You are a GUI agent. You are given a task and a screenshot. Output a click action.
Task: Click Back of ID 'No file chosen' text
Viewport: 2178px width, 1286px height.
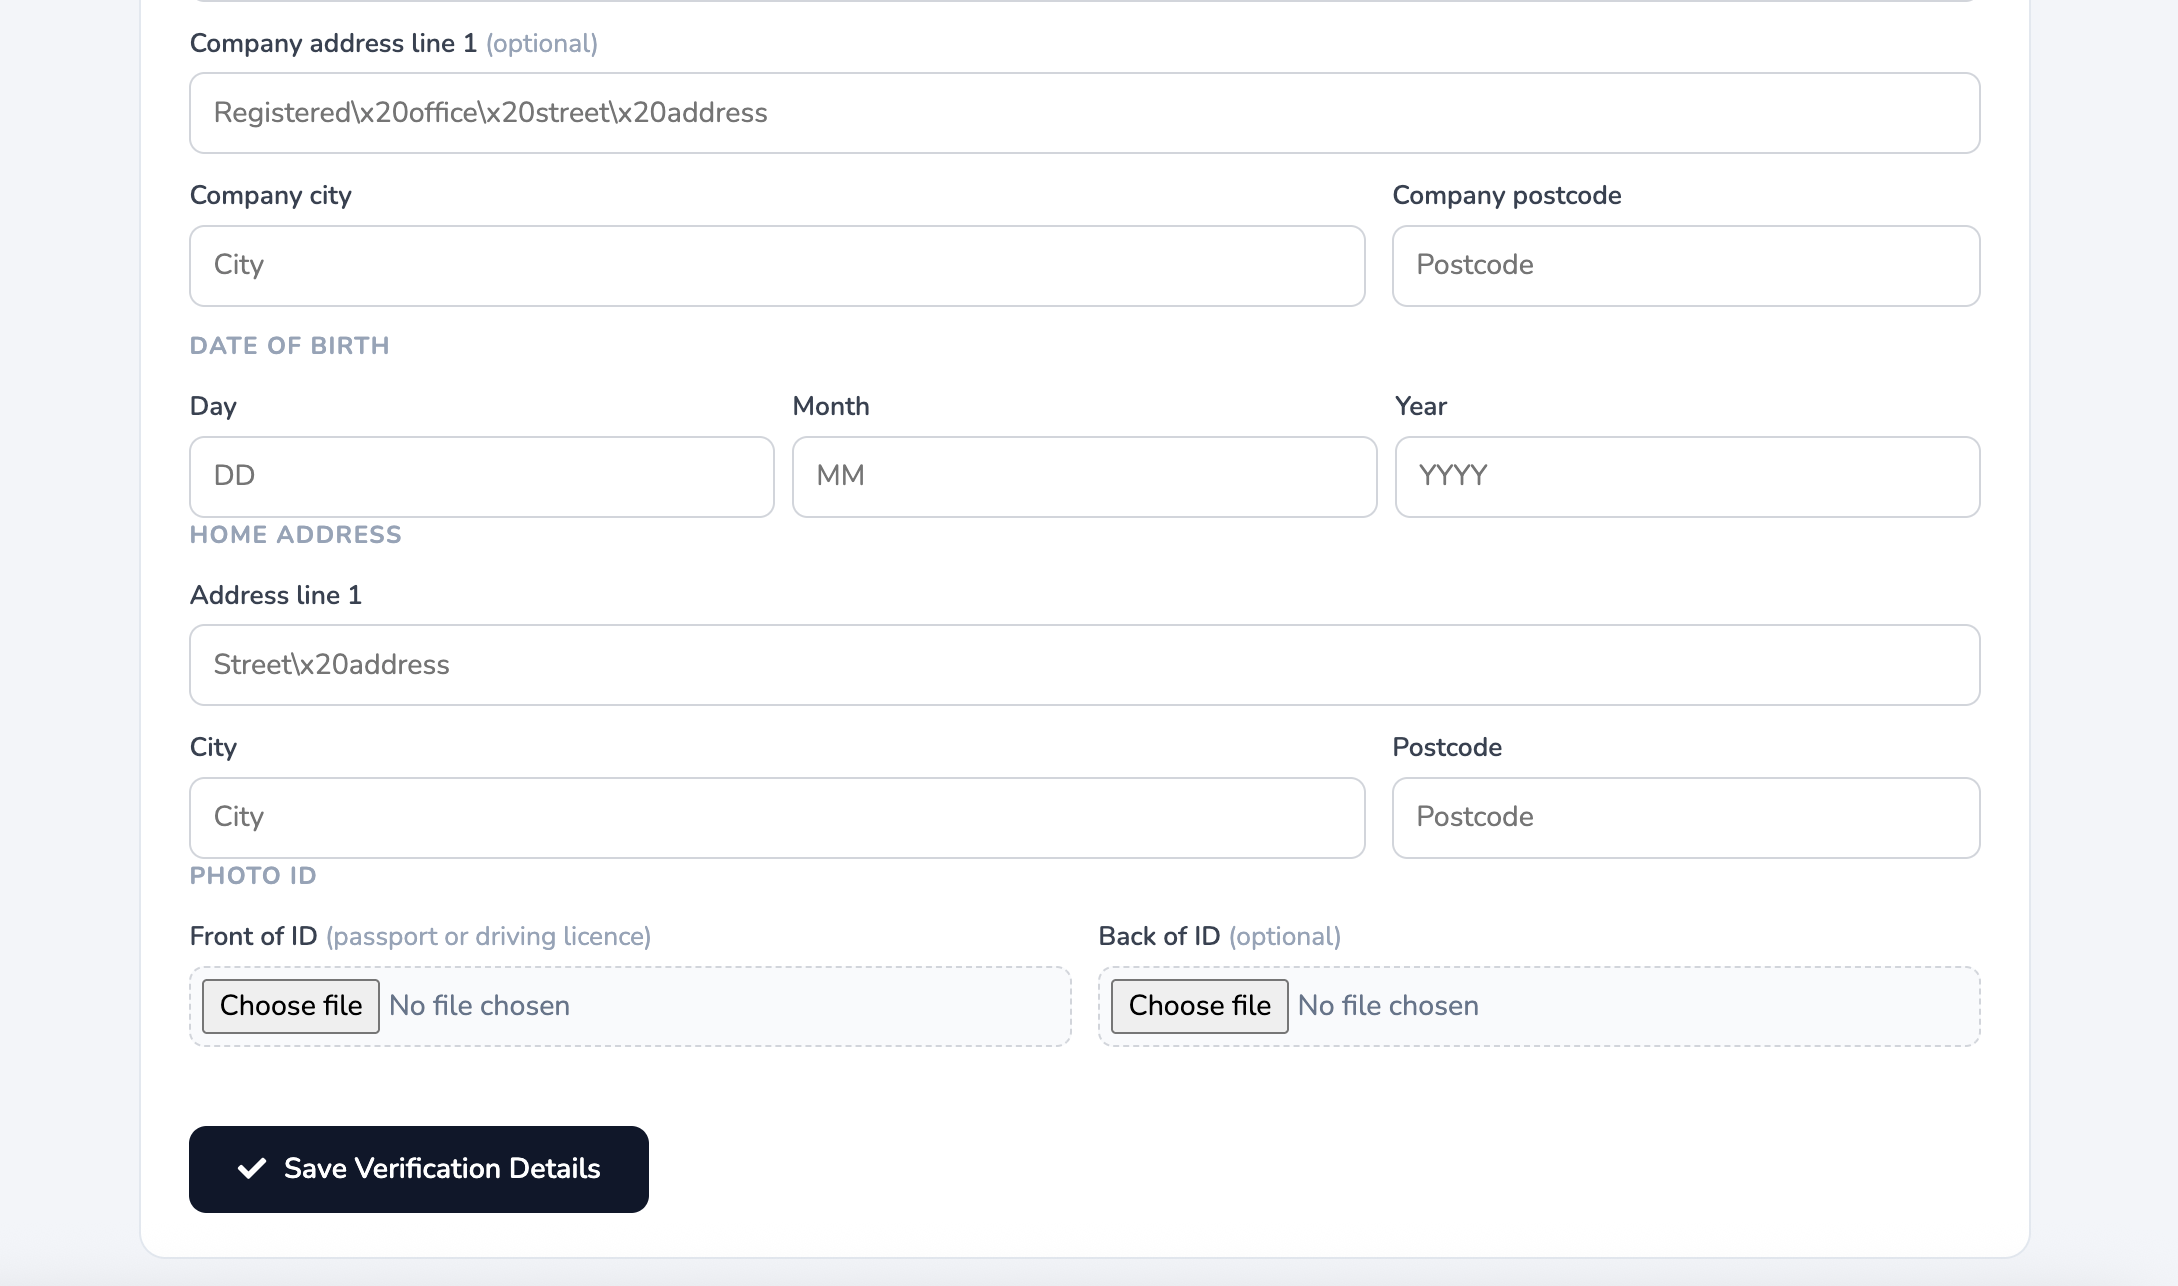[x=1388, y=1006]
